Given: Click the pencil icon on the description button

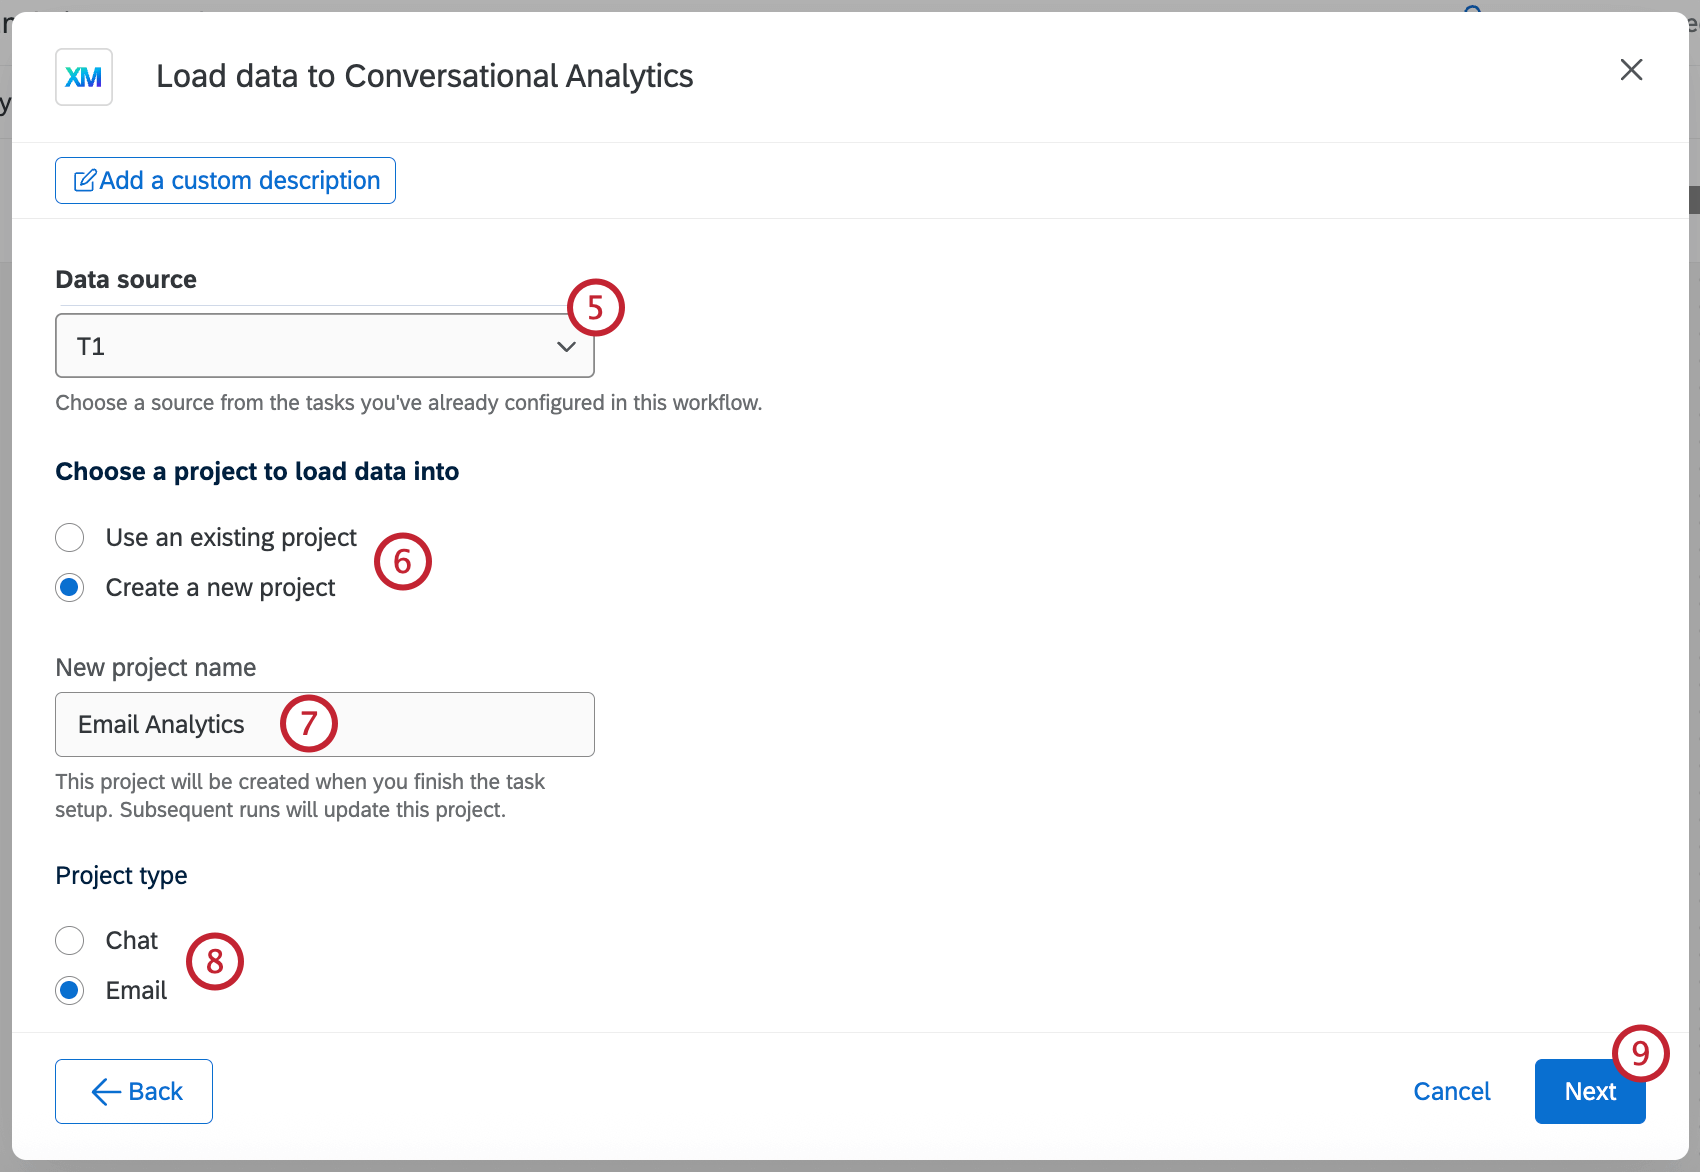Looking at the screenshot, I should [x=85, y=180].
